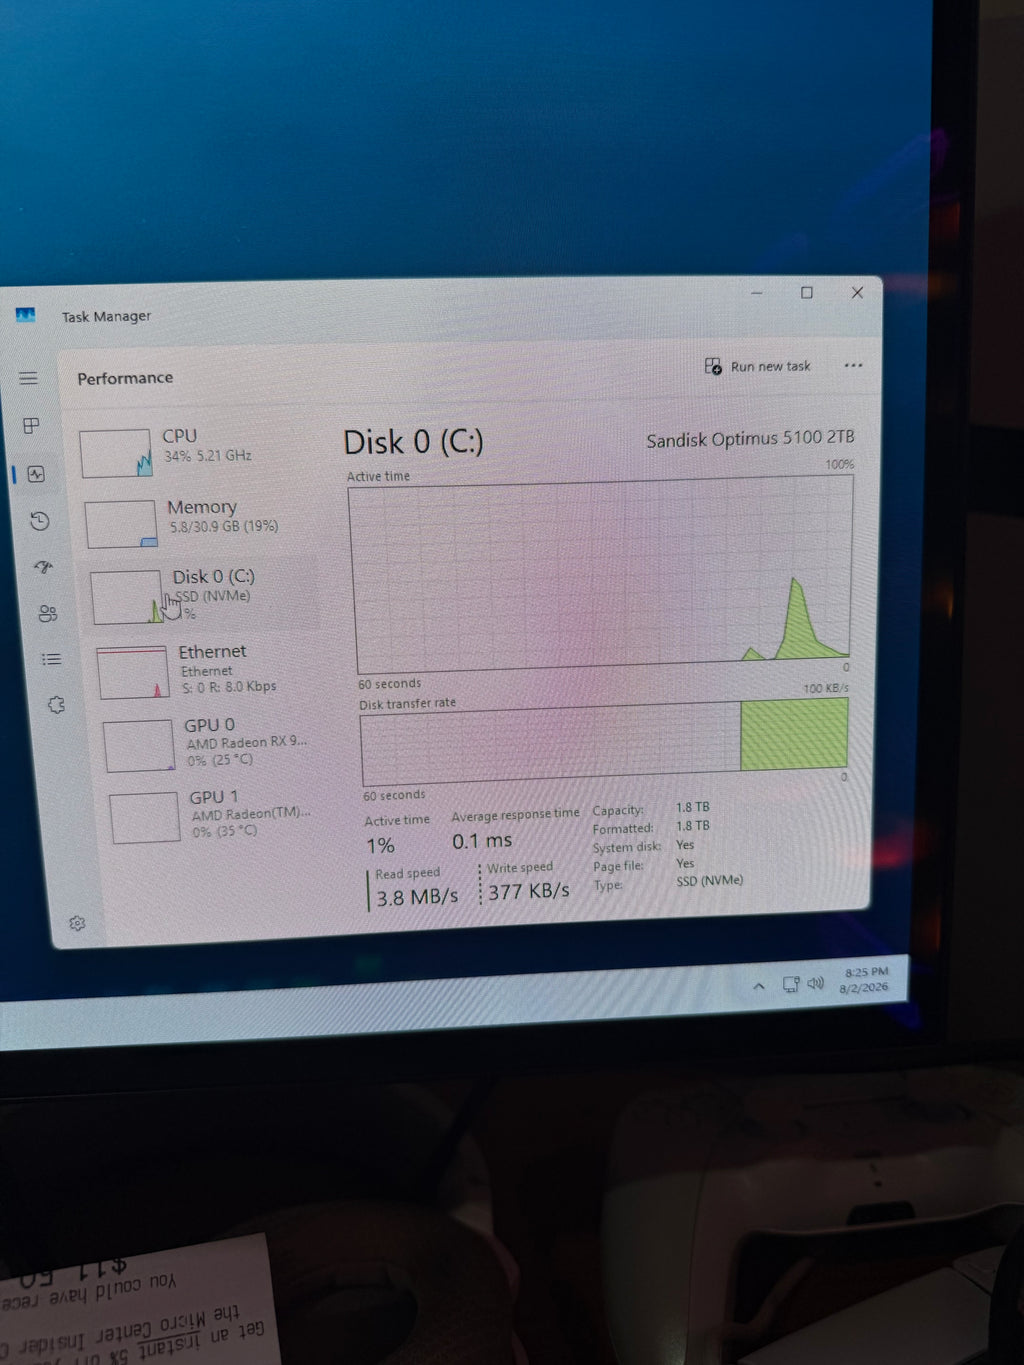
Task: Select the Performance page icon in sidebar
Action: (x=36, y=474)
